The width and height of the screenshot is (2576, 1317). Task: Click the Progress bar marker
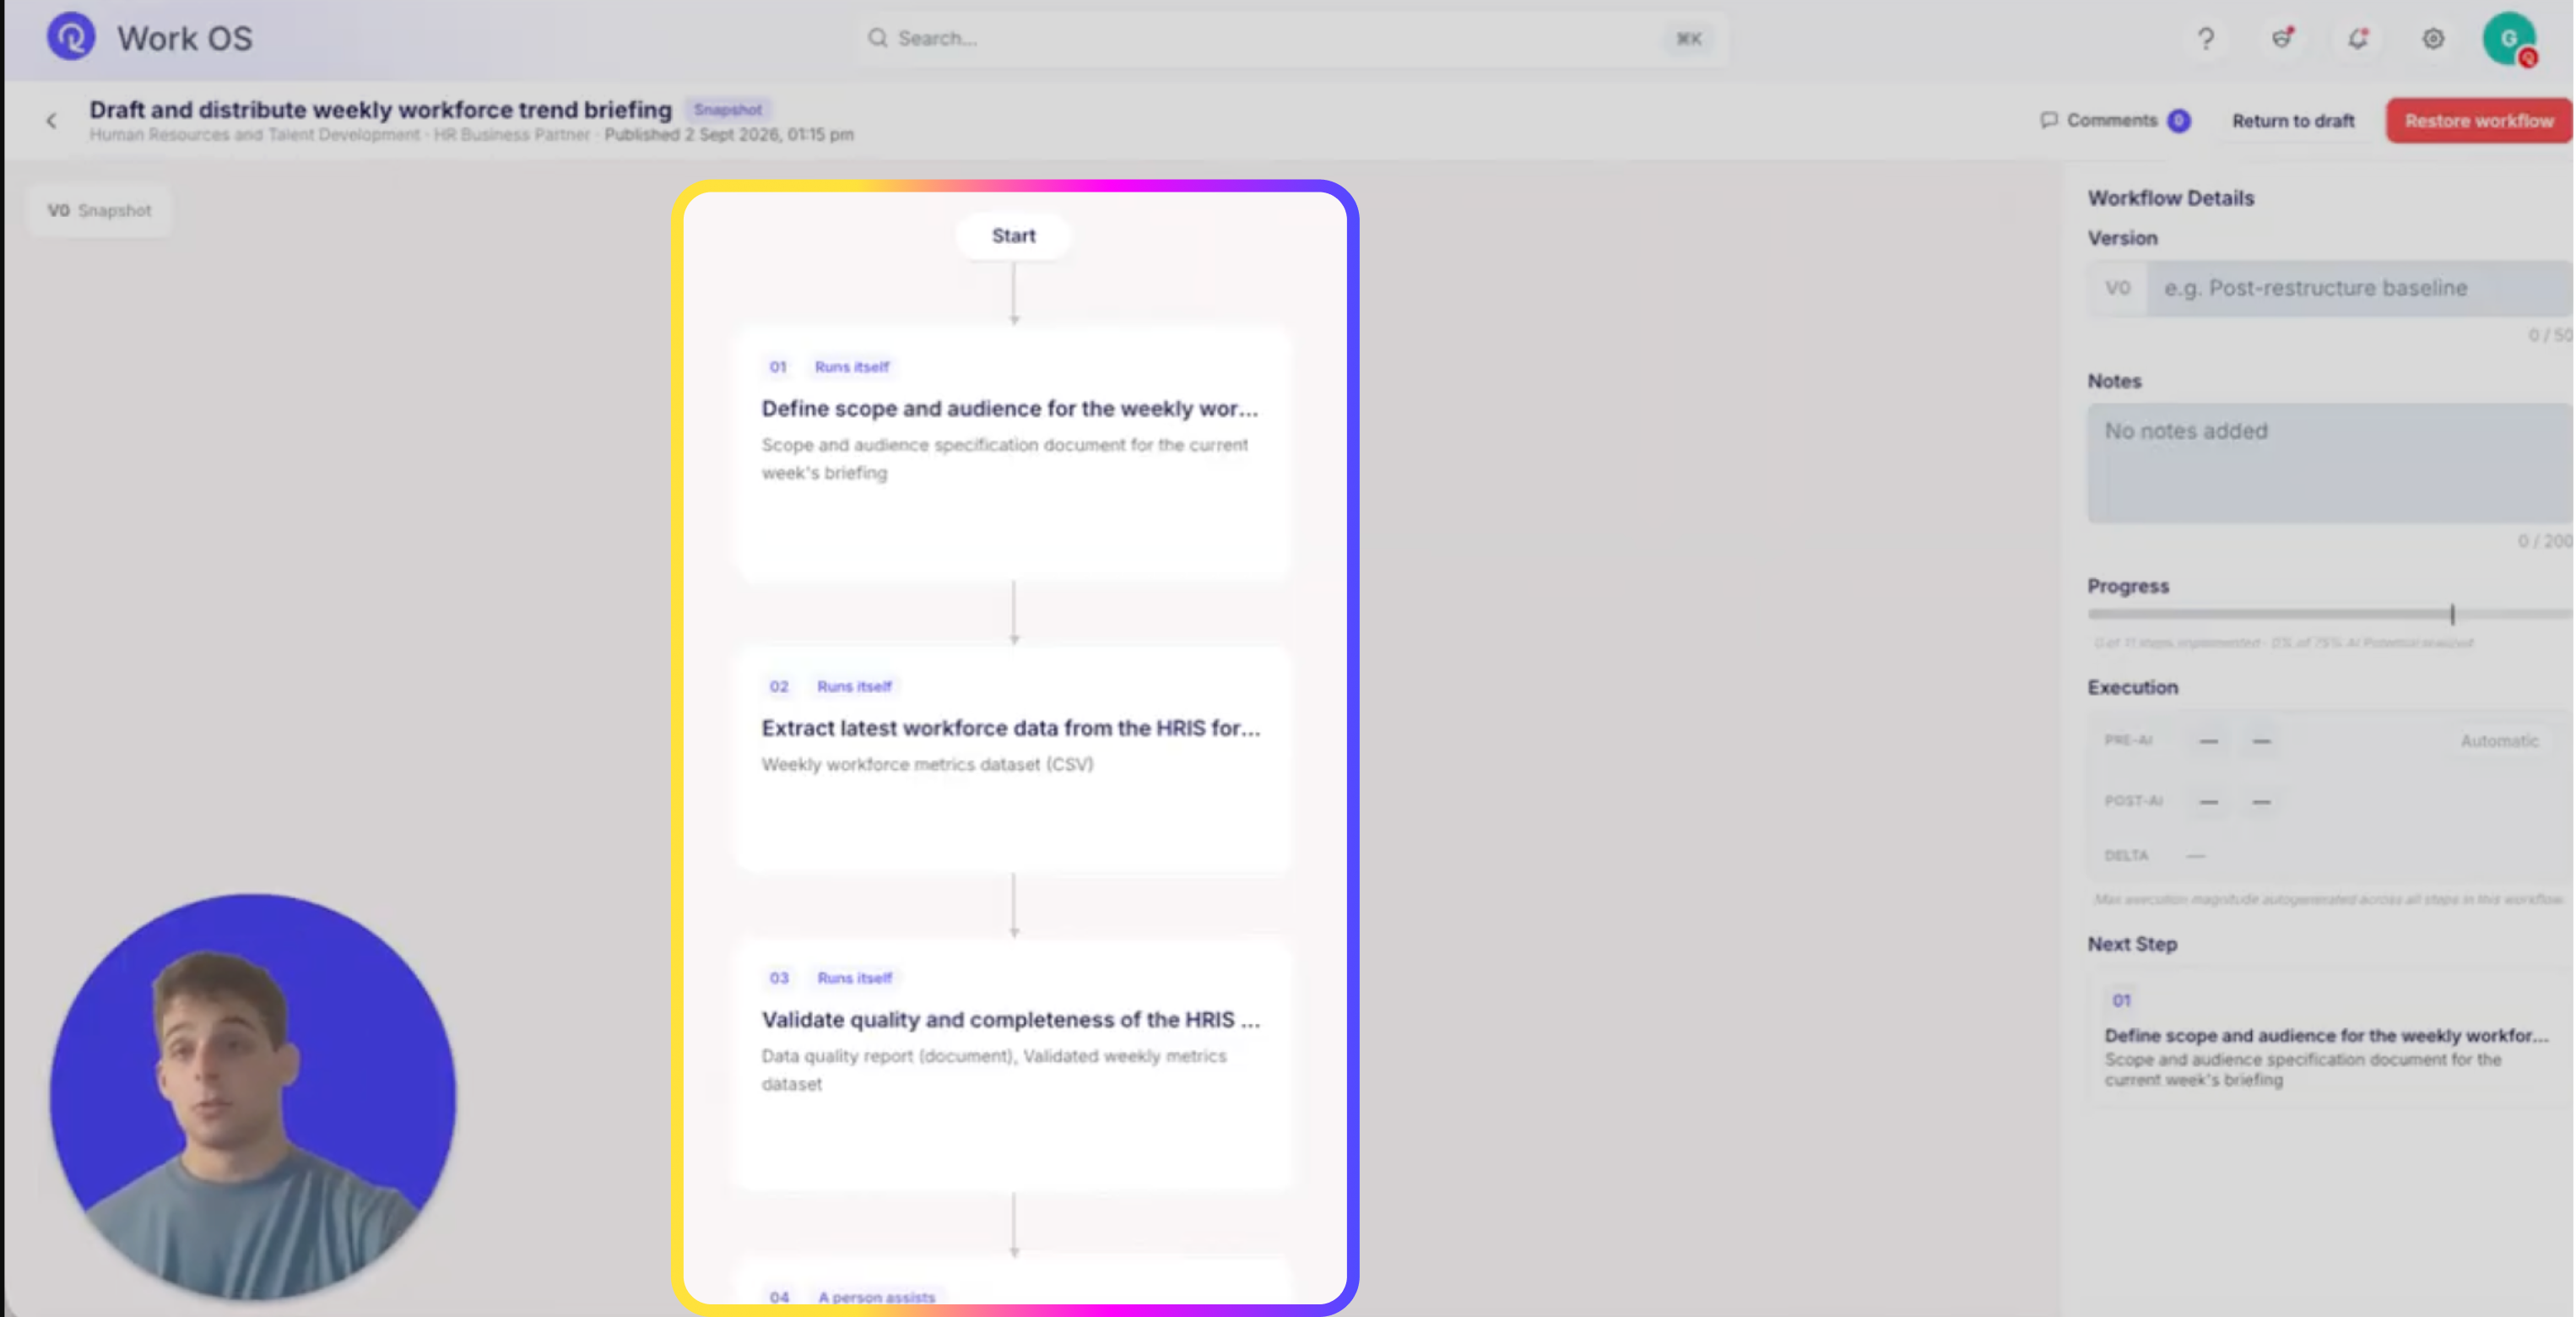2452,614
